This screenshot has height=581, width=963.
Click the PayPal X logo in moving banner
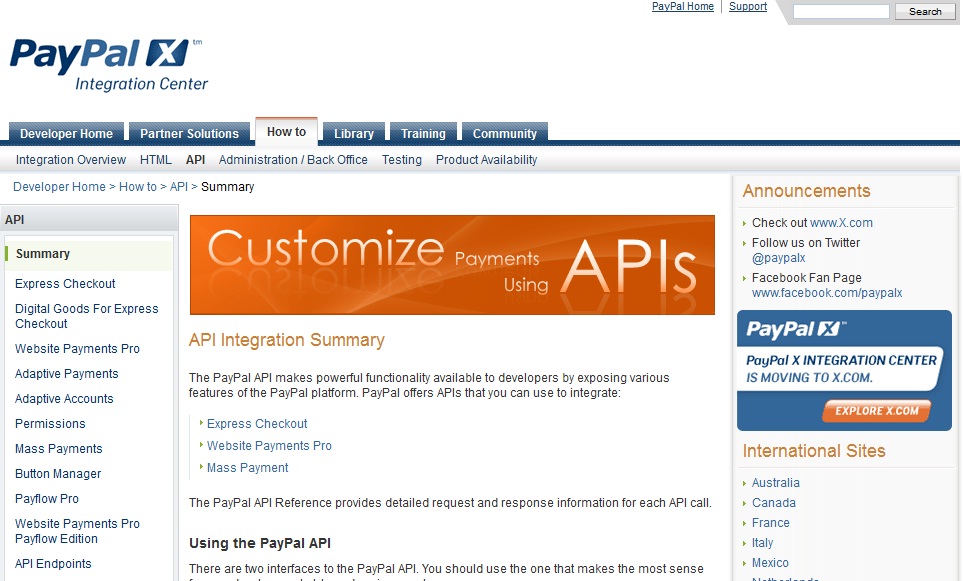pyautogui.click(x=796, y=329)
